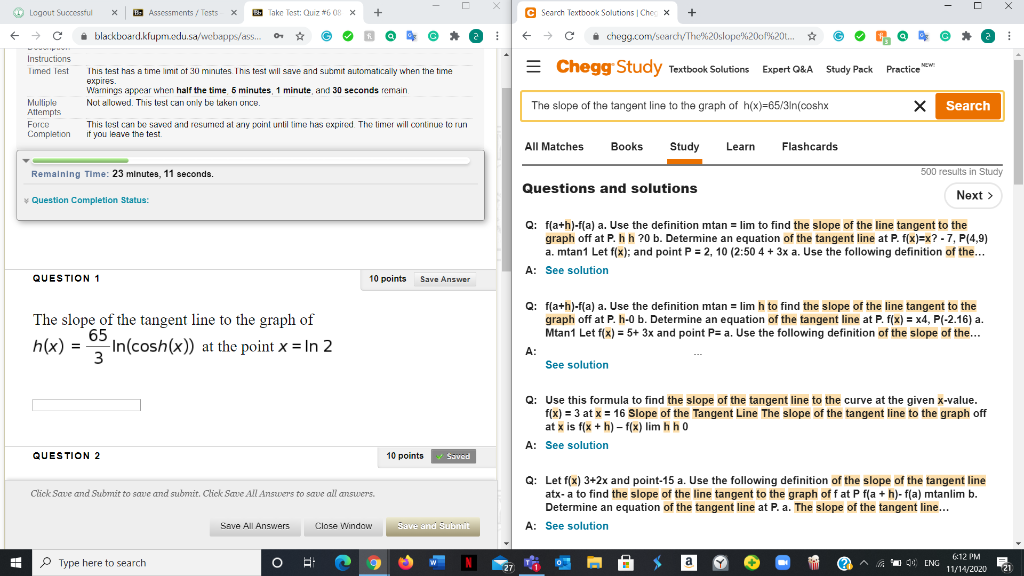Viewport: 1024px width, 576px height.
Task: Open Study Pack link
Action: pyautogui.click(x=849, y=69)
